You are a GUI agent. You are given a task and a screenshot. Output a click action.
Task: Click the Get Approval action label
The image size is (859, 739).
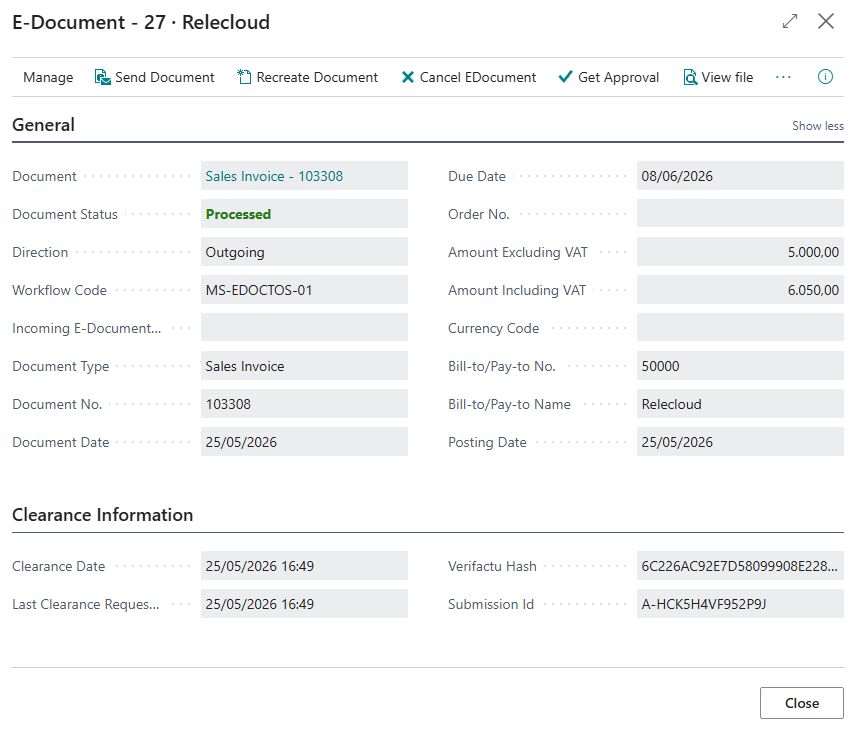(x=619, y=77)
